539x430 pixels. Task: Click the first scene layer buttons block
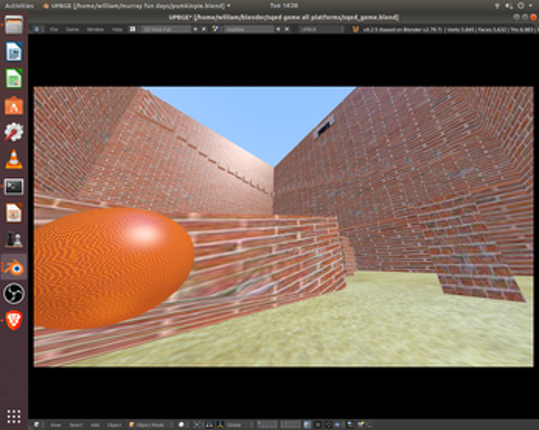[267, 425]
